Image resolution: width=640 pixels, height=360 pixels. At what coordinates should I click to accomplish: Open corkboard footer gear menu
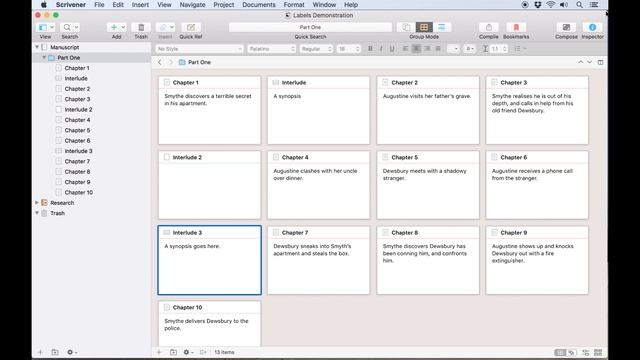[x=188, y=352]
